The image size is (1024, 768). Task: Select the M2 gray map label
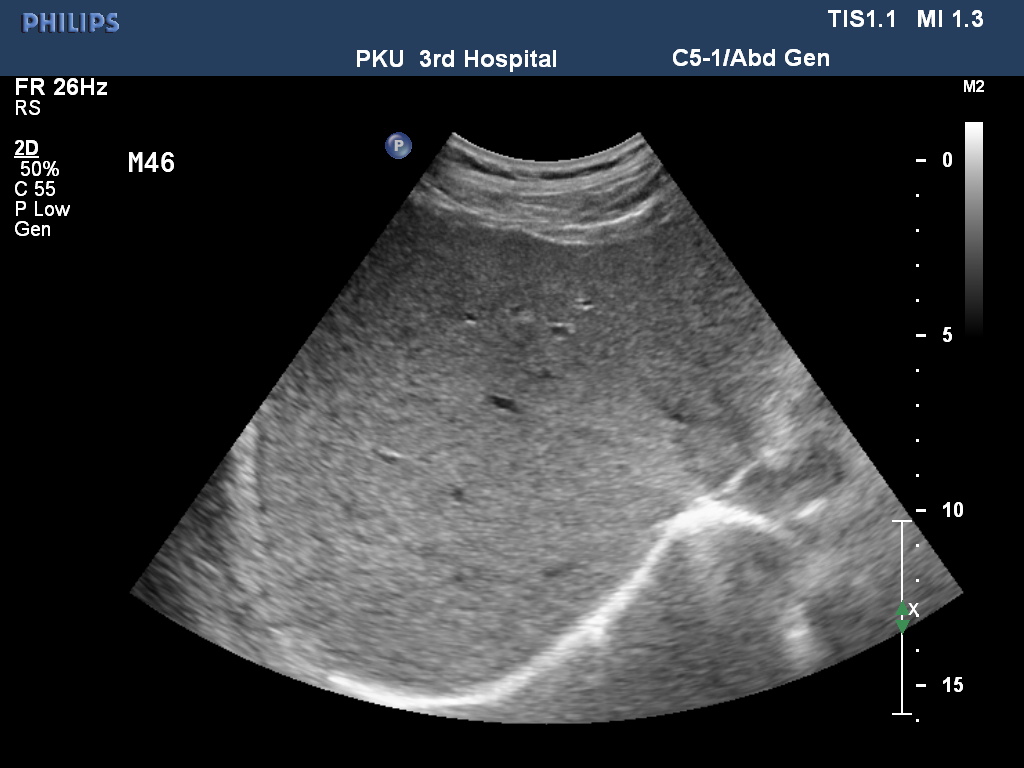click(973, 87)
